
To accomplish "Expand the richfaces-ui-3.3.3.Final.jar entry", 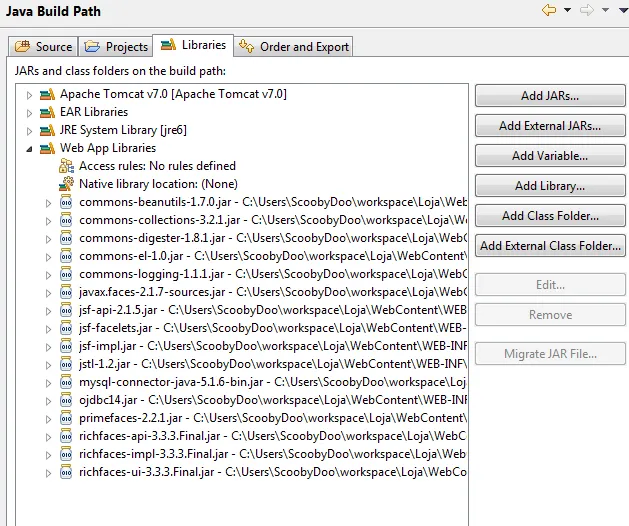I will tap(49, 473).
